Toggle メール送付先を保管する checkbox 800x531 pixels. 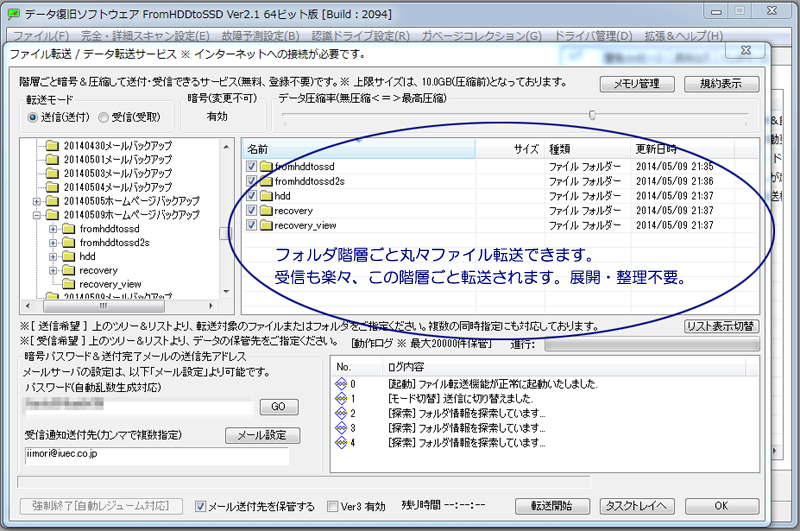tap(201, 507)
